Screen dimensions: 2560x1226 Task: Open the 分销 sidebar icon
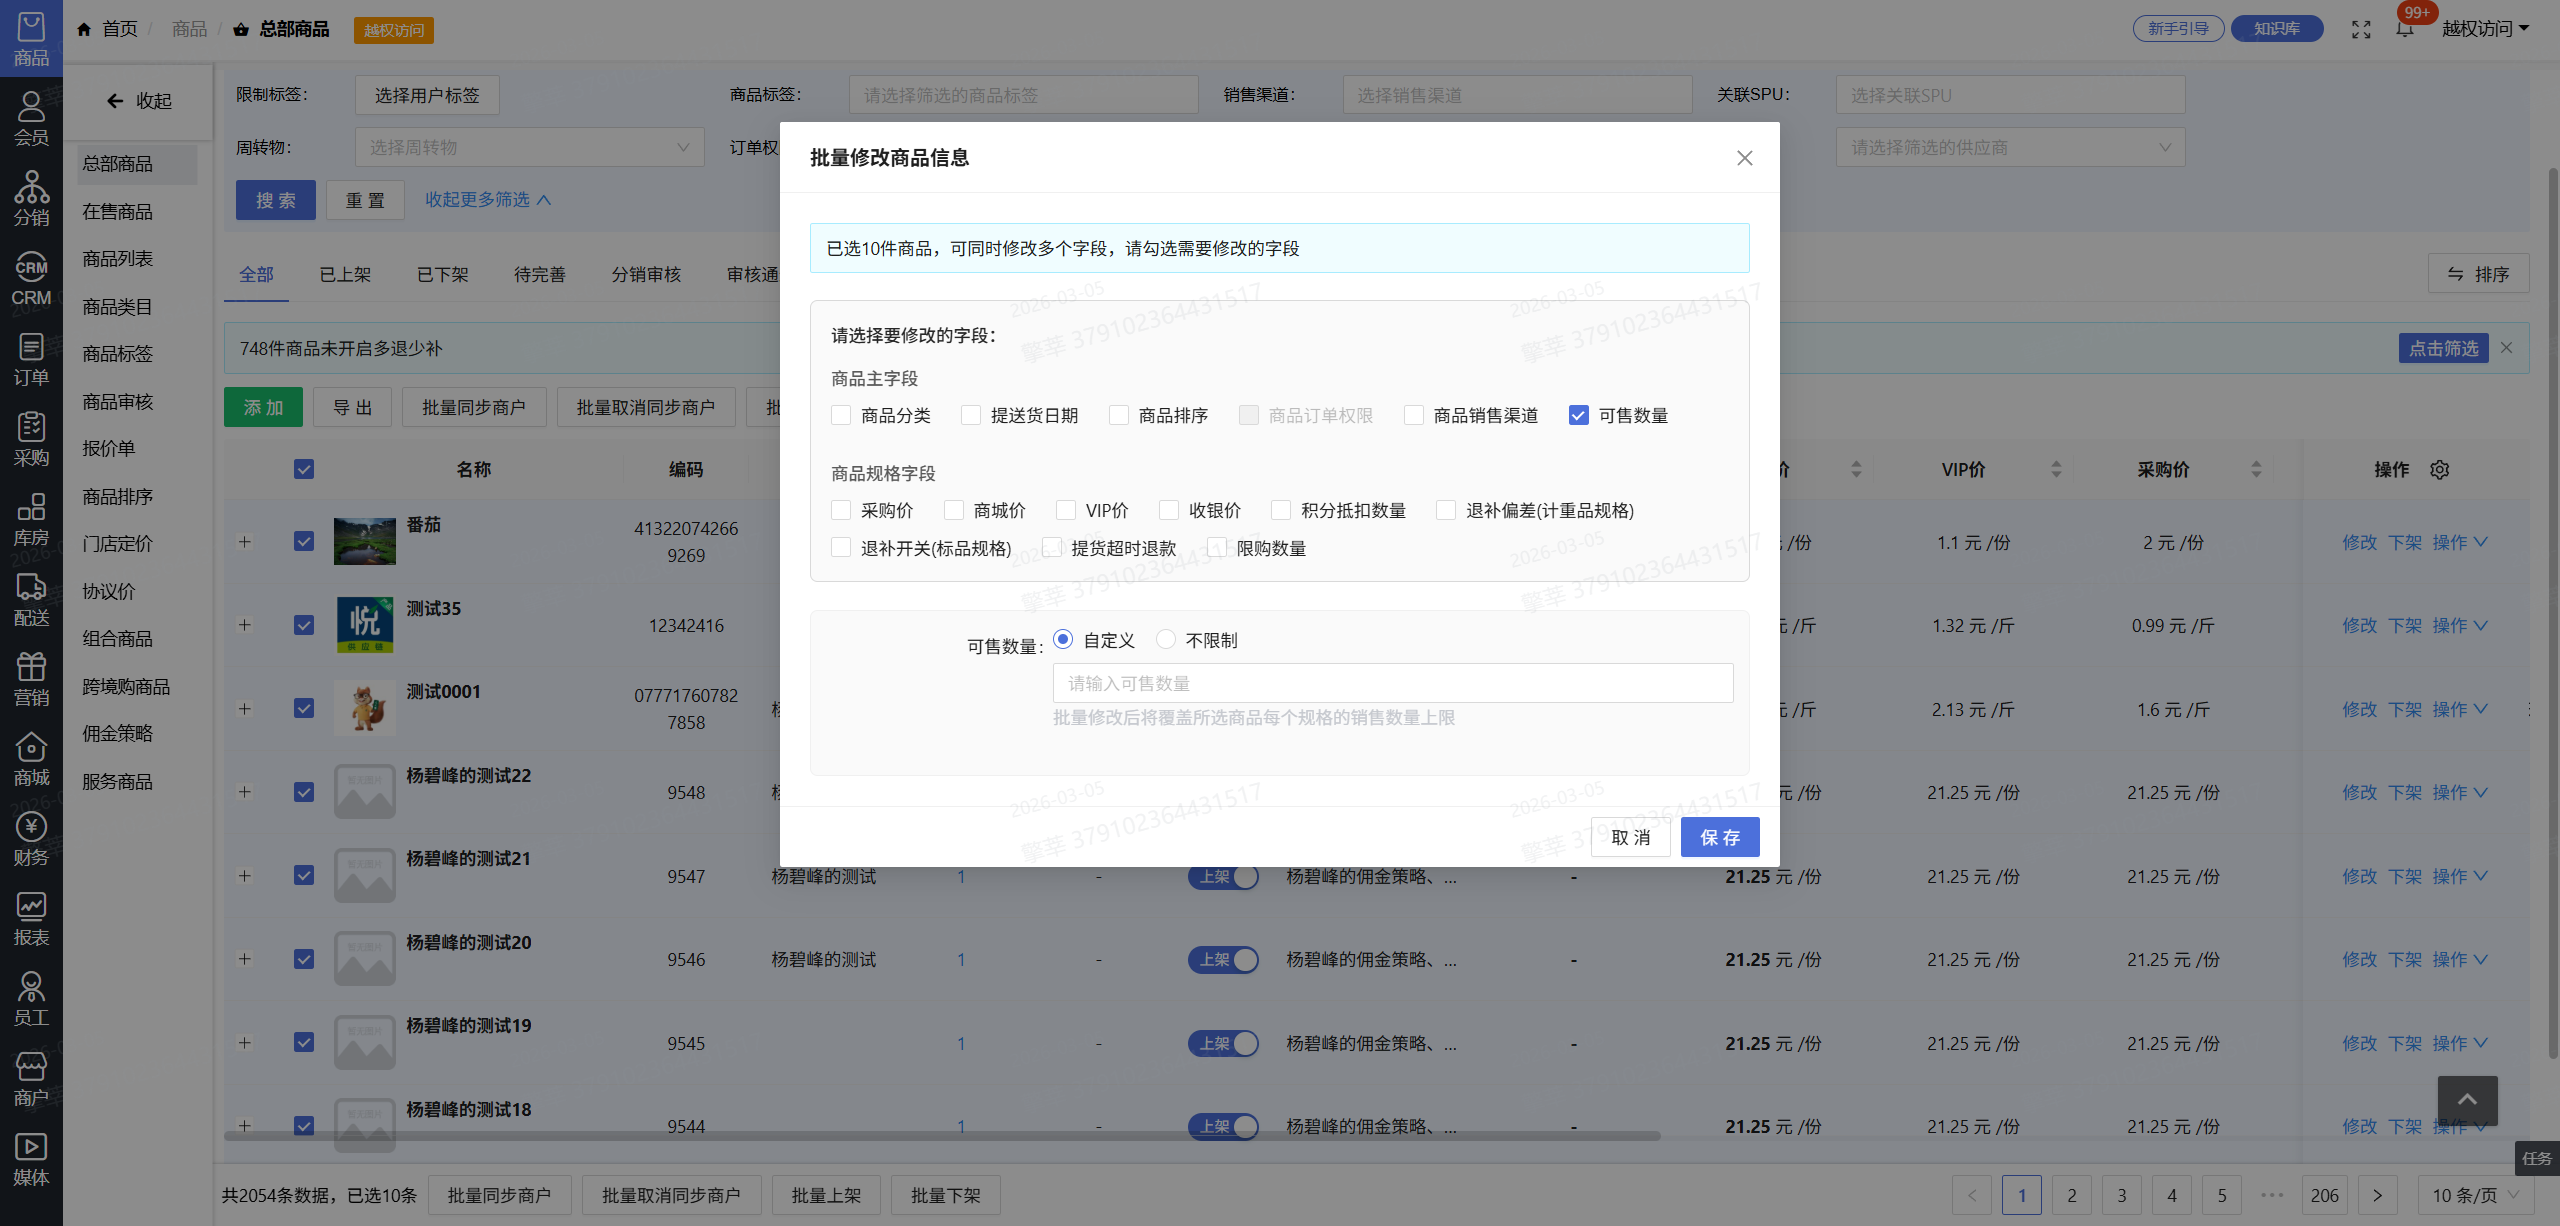(x=31, y=199)
